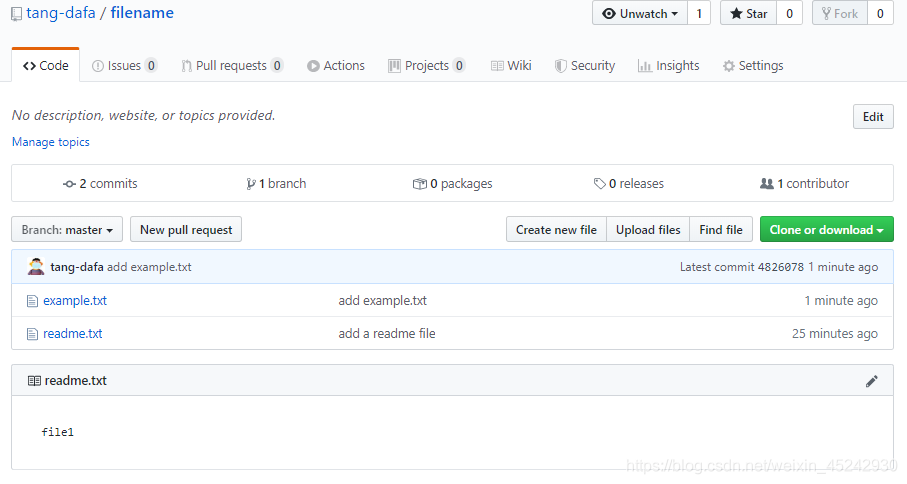Open the tang-dafa owner link
Viewport: 907px width, 484px height.
pyautogui.click(x=61, y=13)
